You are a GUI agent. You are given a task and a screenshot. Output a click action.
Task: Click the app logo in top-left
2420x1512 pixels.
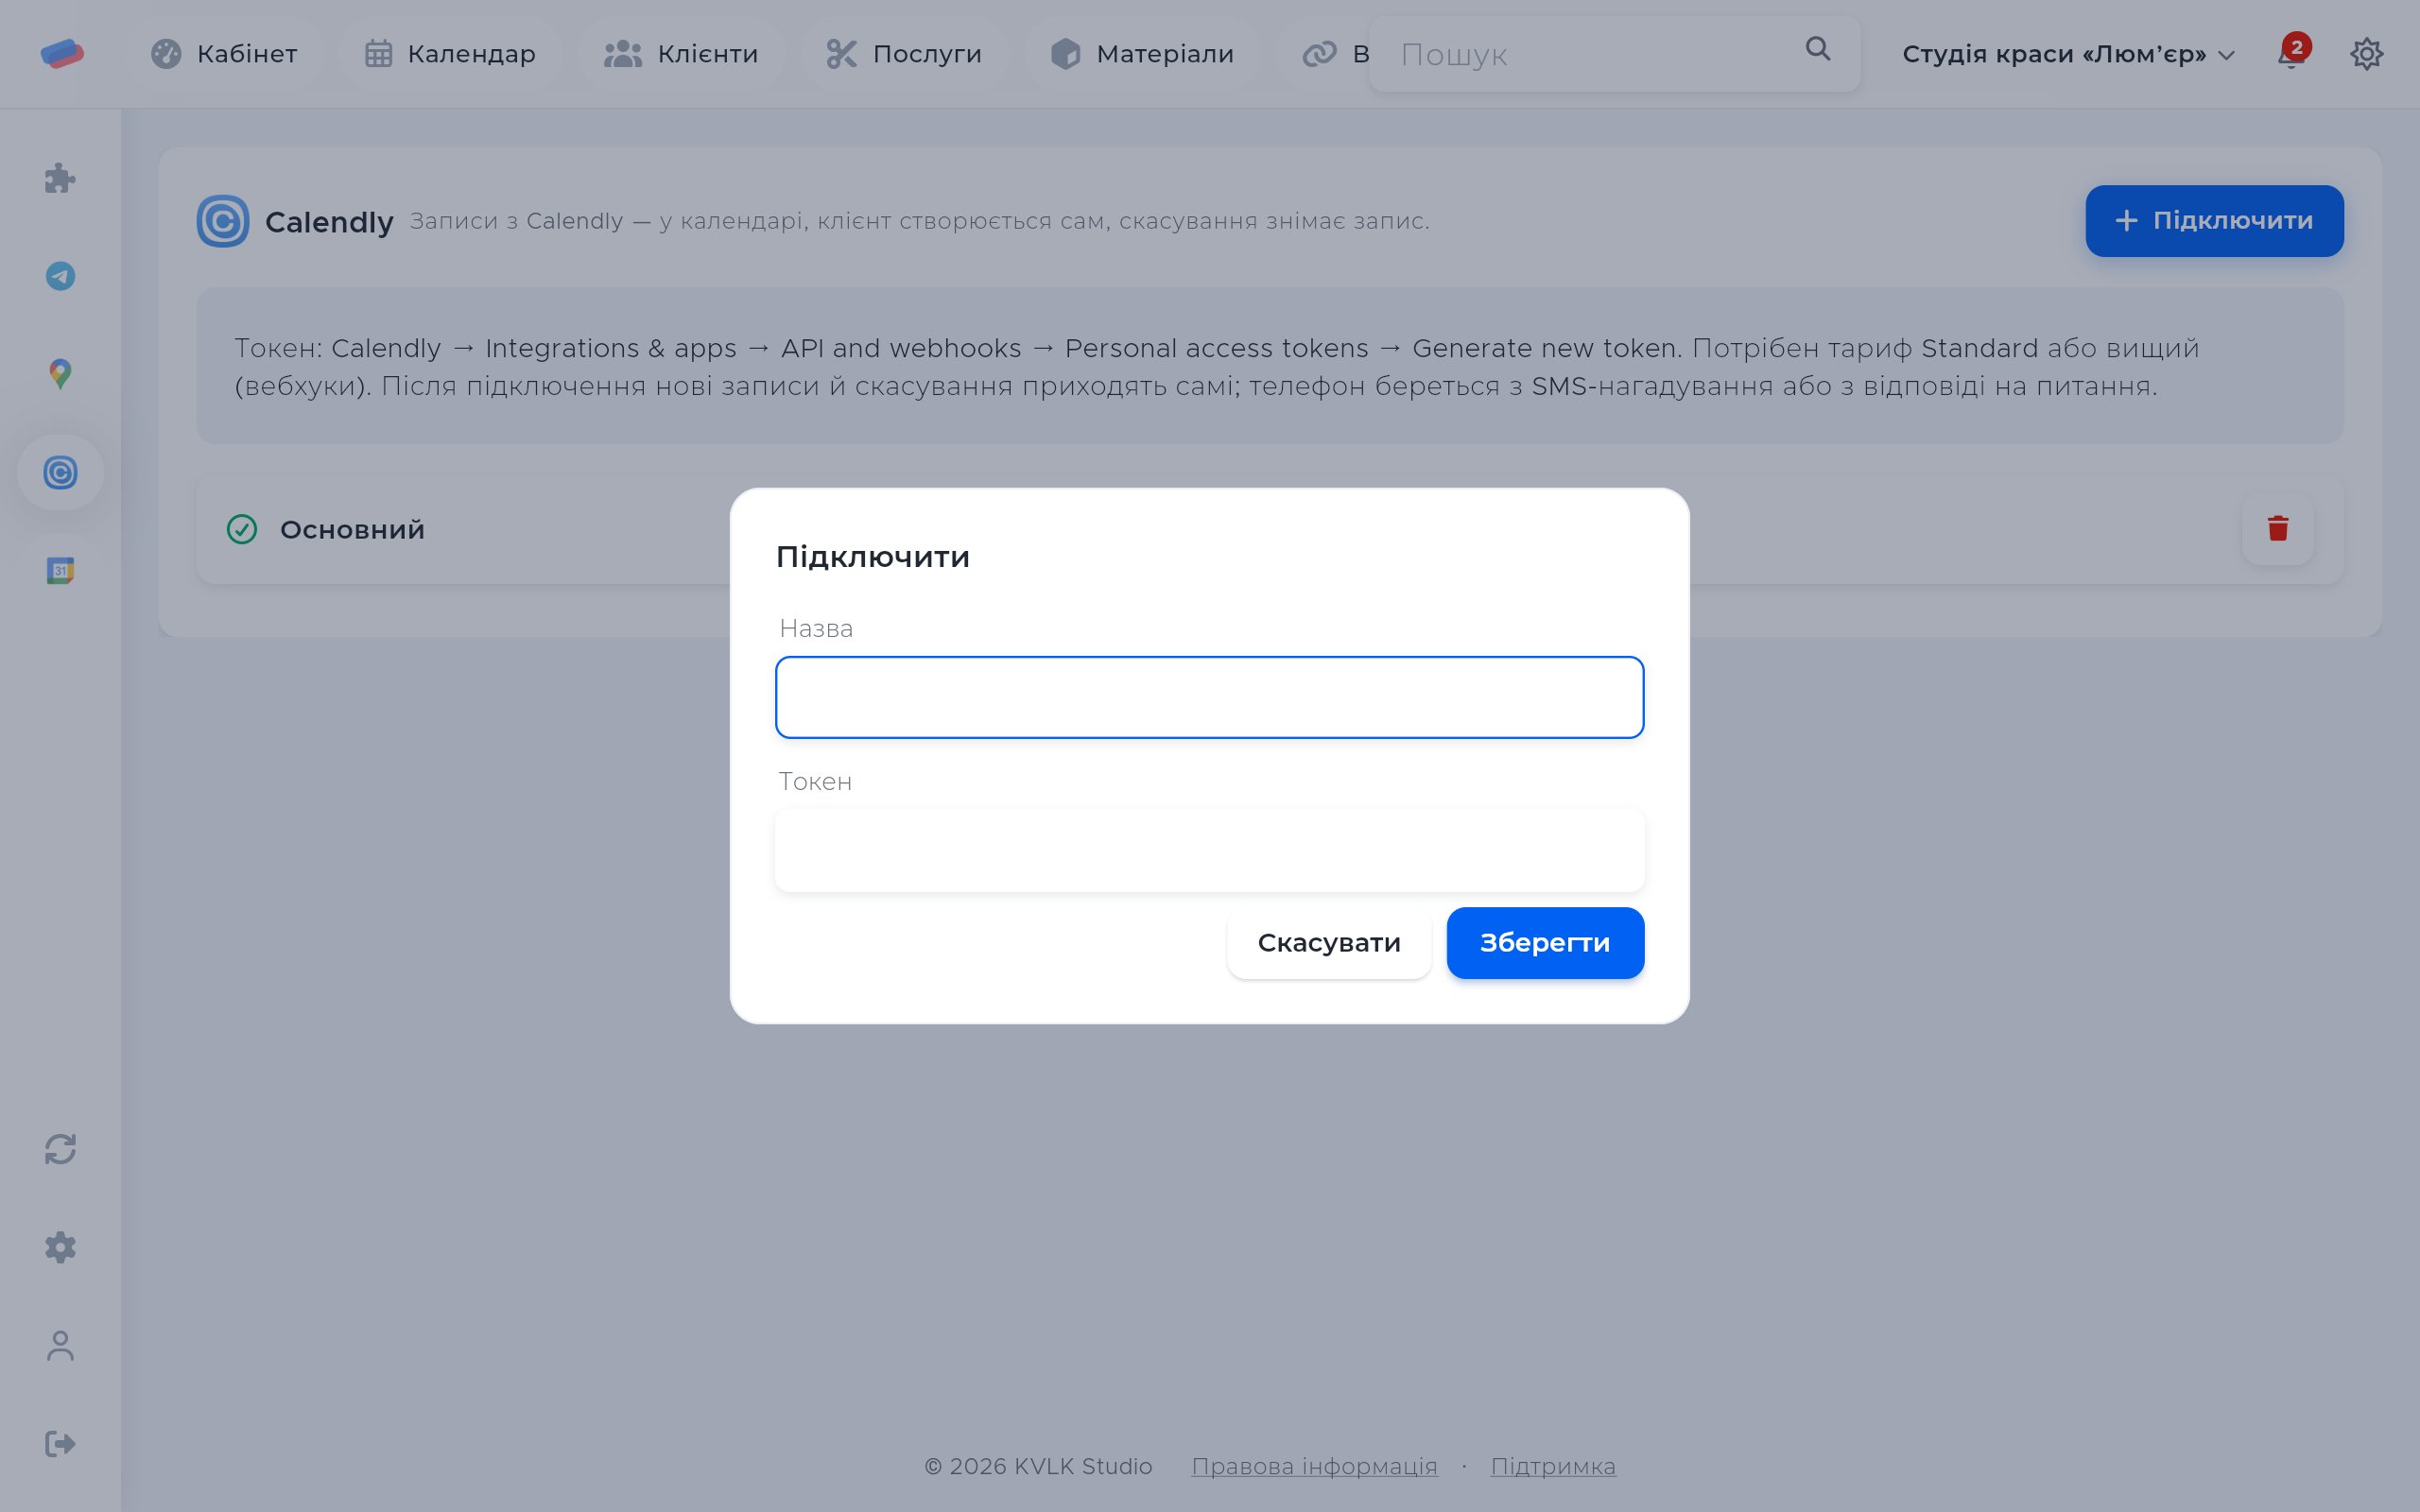pos(62,53)
